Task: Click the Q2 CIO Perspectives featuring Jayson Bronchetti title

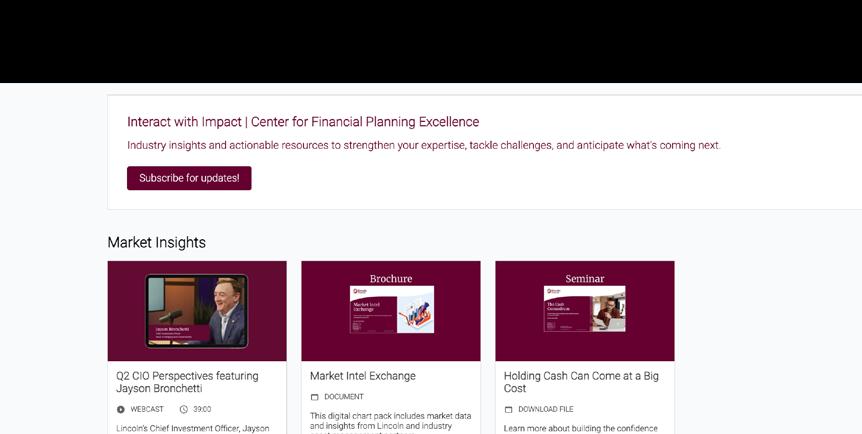Action: pyautogui.click(x=187, y=382)
